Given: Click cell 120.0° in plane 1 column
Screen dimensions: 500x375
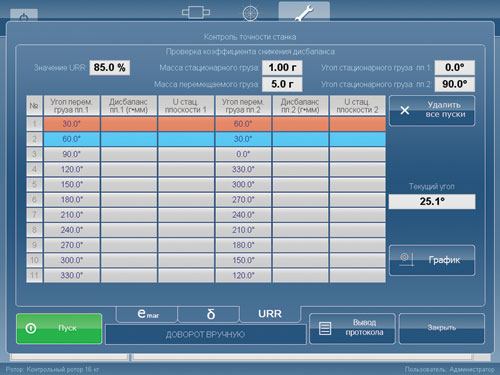Looking at the screenshot, I should click(72, 169).
